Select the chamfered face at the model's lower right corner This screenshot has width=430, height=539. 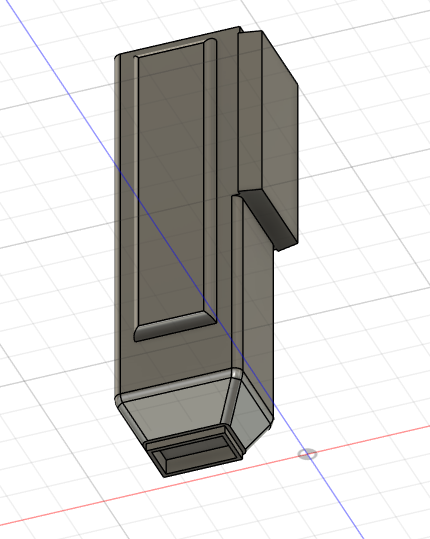[252, 414]
